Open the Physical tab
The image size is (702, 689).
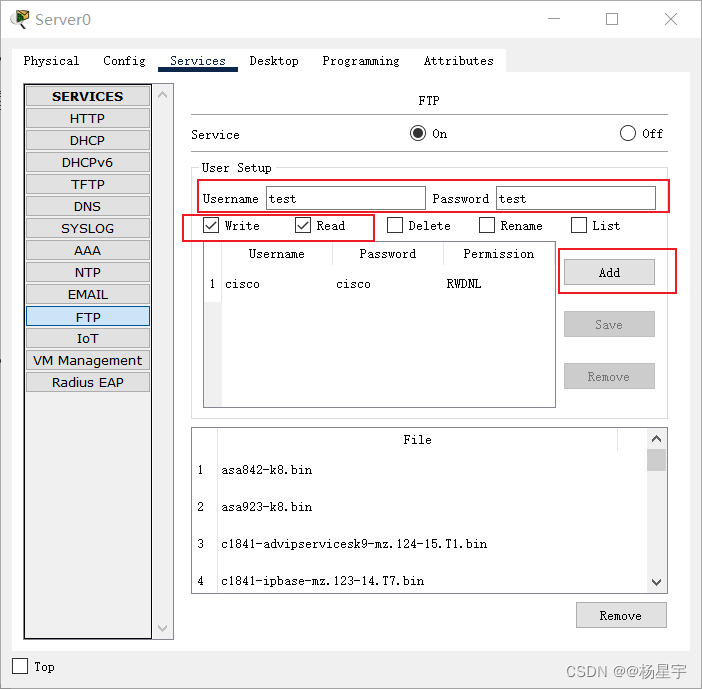point(51,61)
